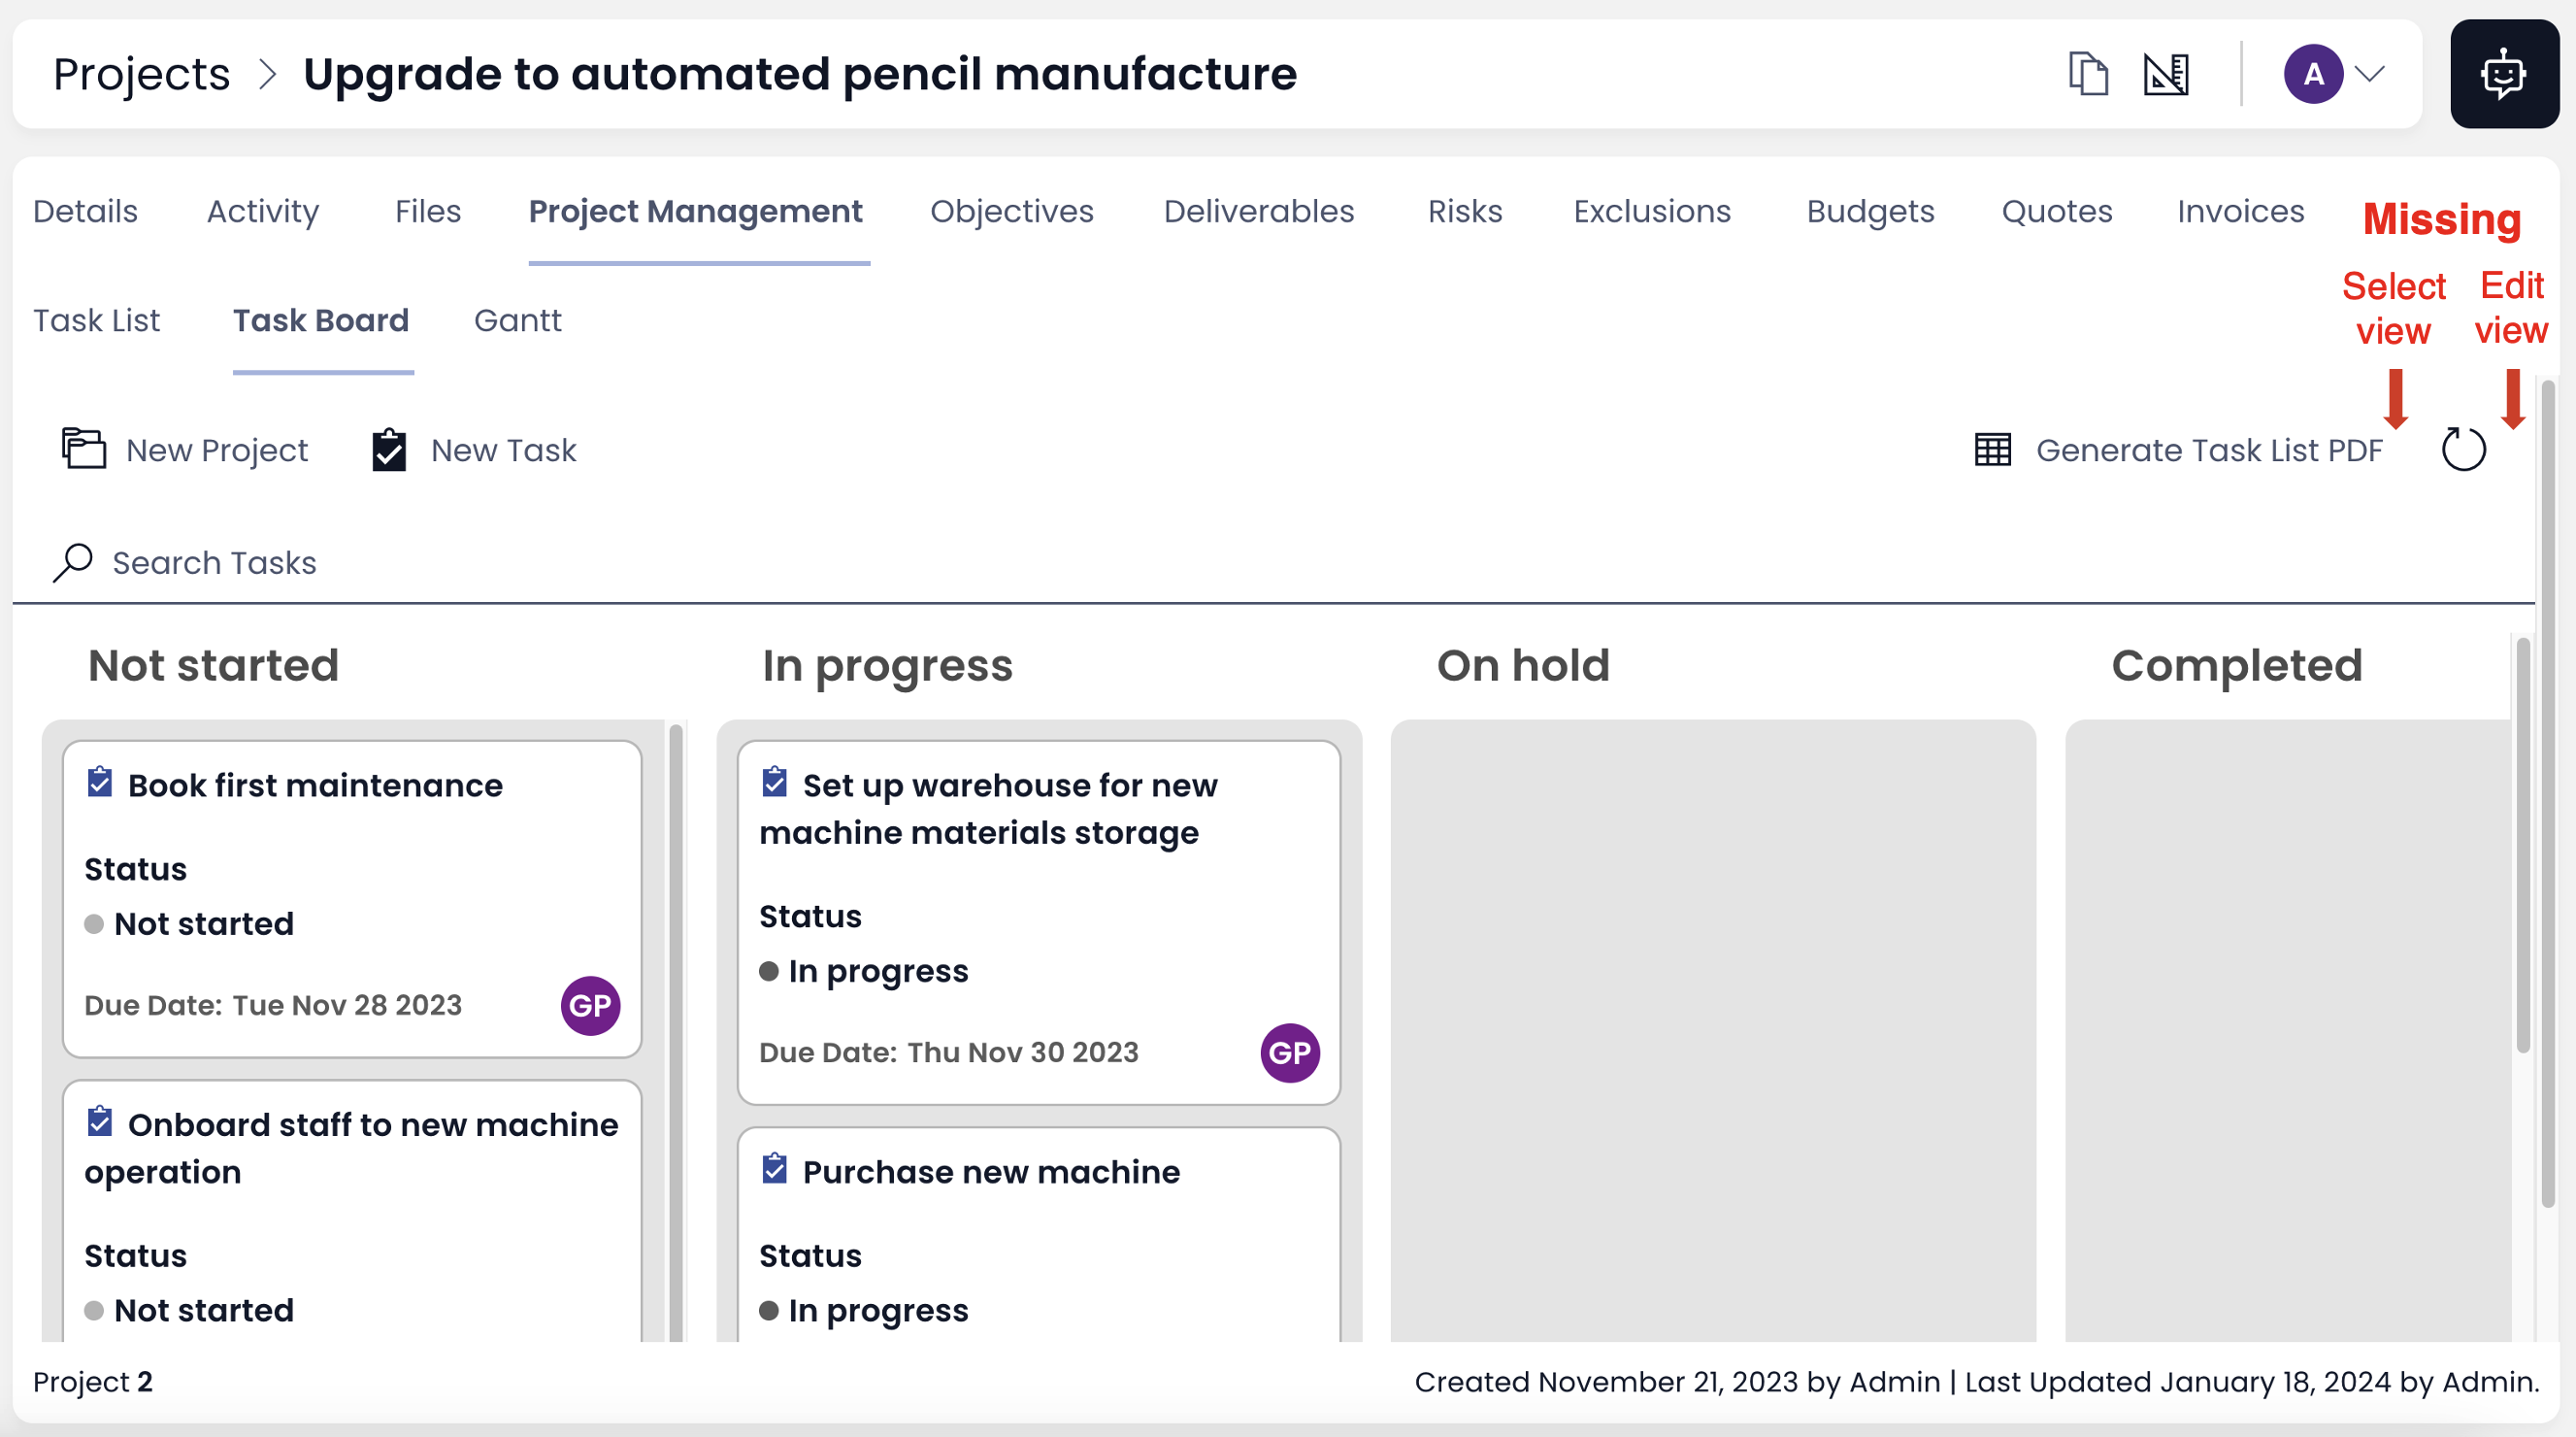Click the New Task clipboard icon

[389, 449]
